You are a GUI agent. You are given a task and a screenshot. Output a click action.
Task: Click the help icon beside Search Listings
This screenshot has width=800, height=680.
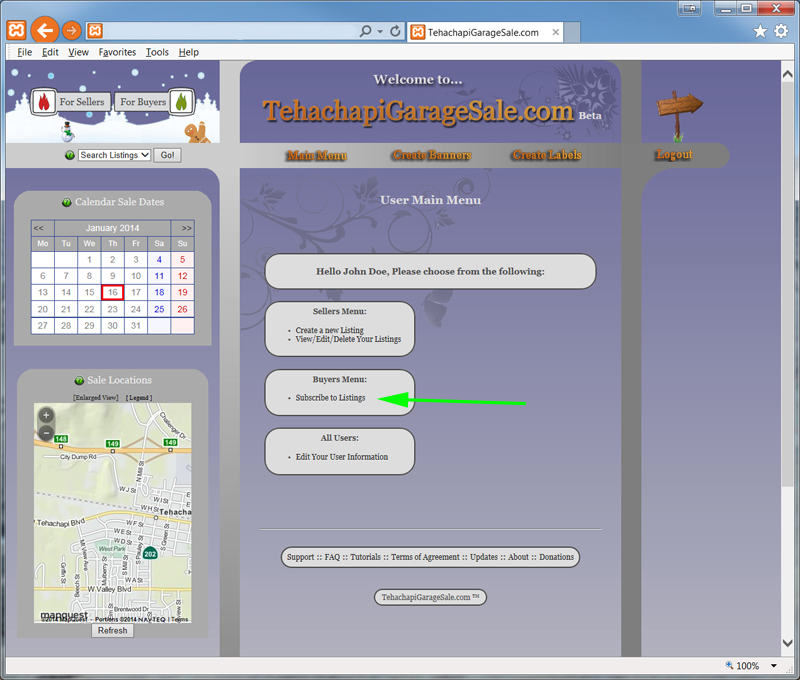70,155
